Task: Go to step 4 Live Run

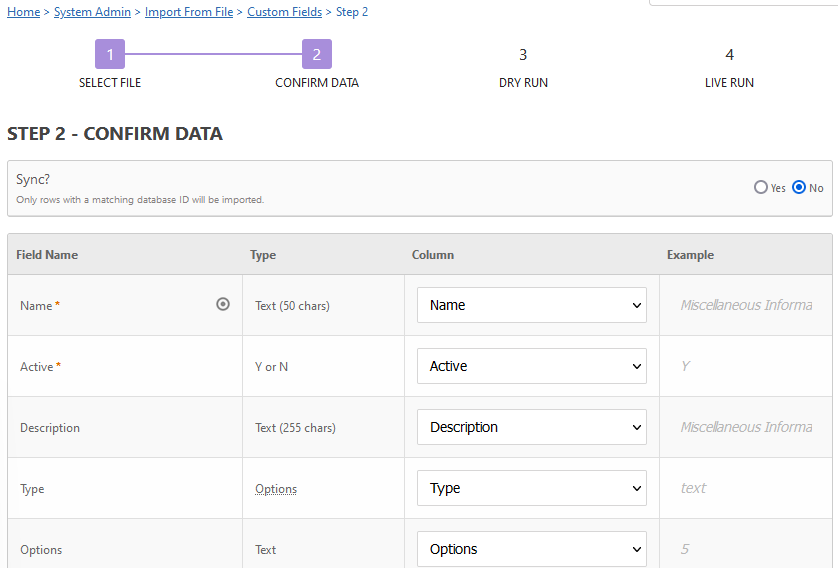Action: click(x=730, y=55)
